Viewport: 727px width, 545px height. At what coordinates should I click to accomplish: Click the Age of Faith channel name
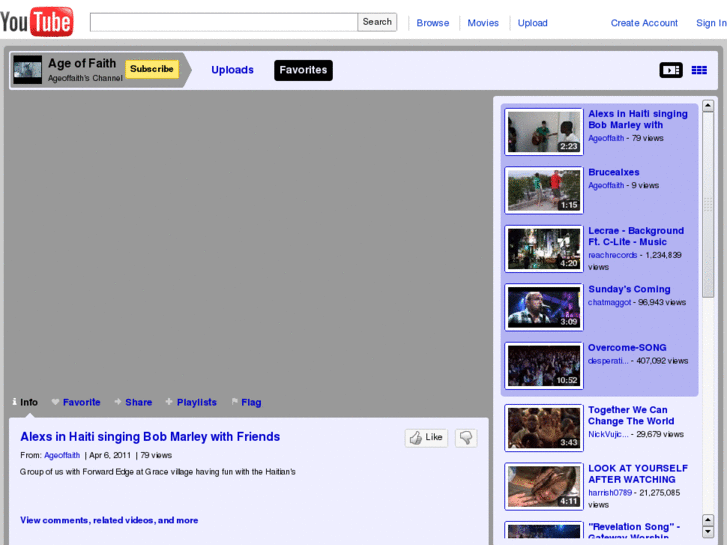point(82,63)
